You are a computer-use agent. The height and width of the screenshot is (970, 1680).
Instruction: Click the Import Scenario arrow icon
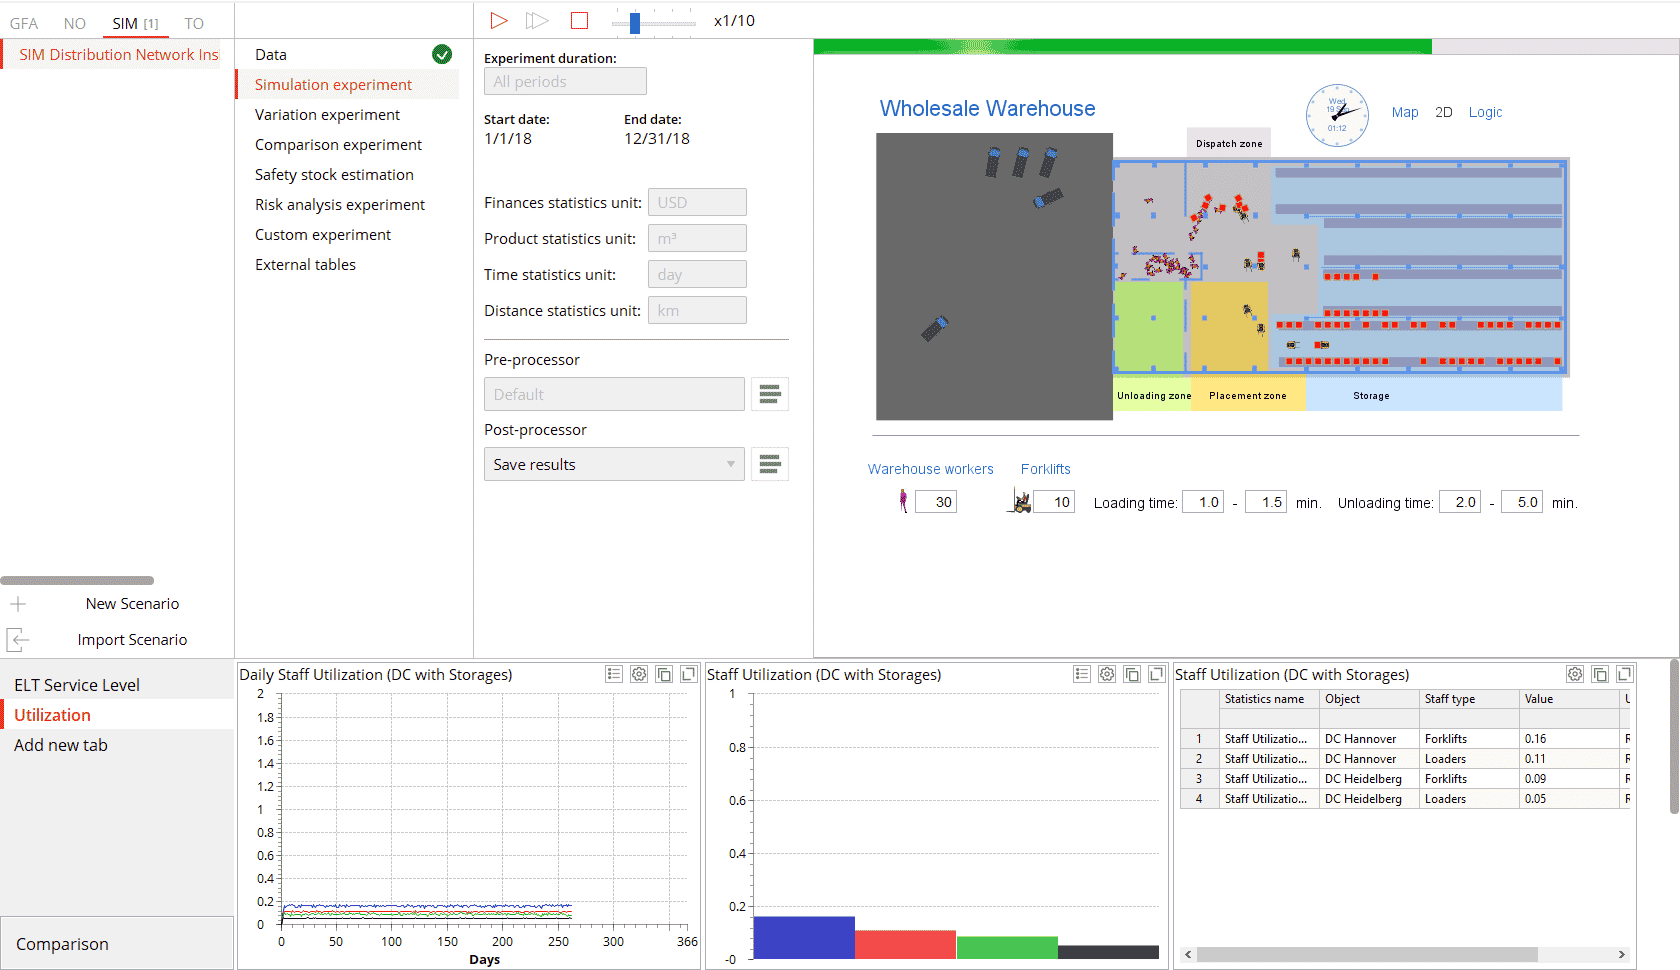[18, 640]
